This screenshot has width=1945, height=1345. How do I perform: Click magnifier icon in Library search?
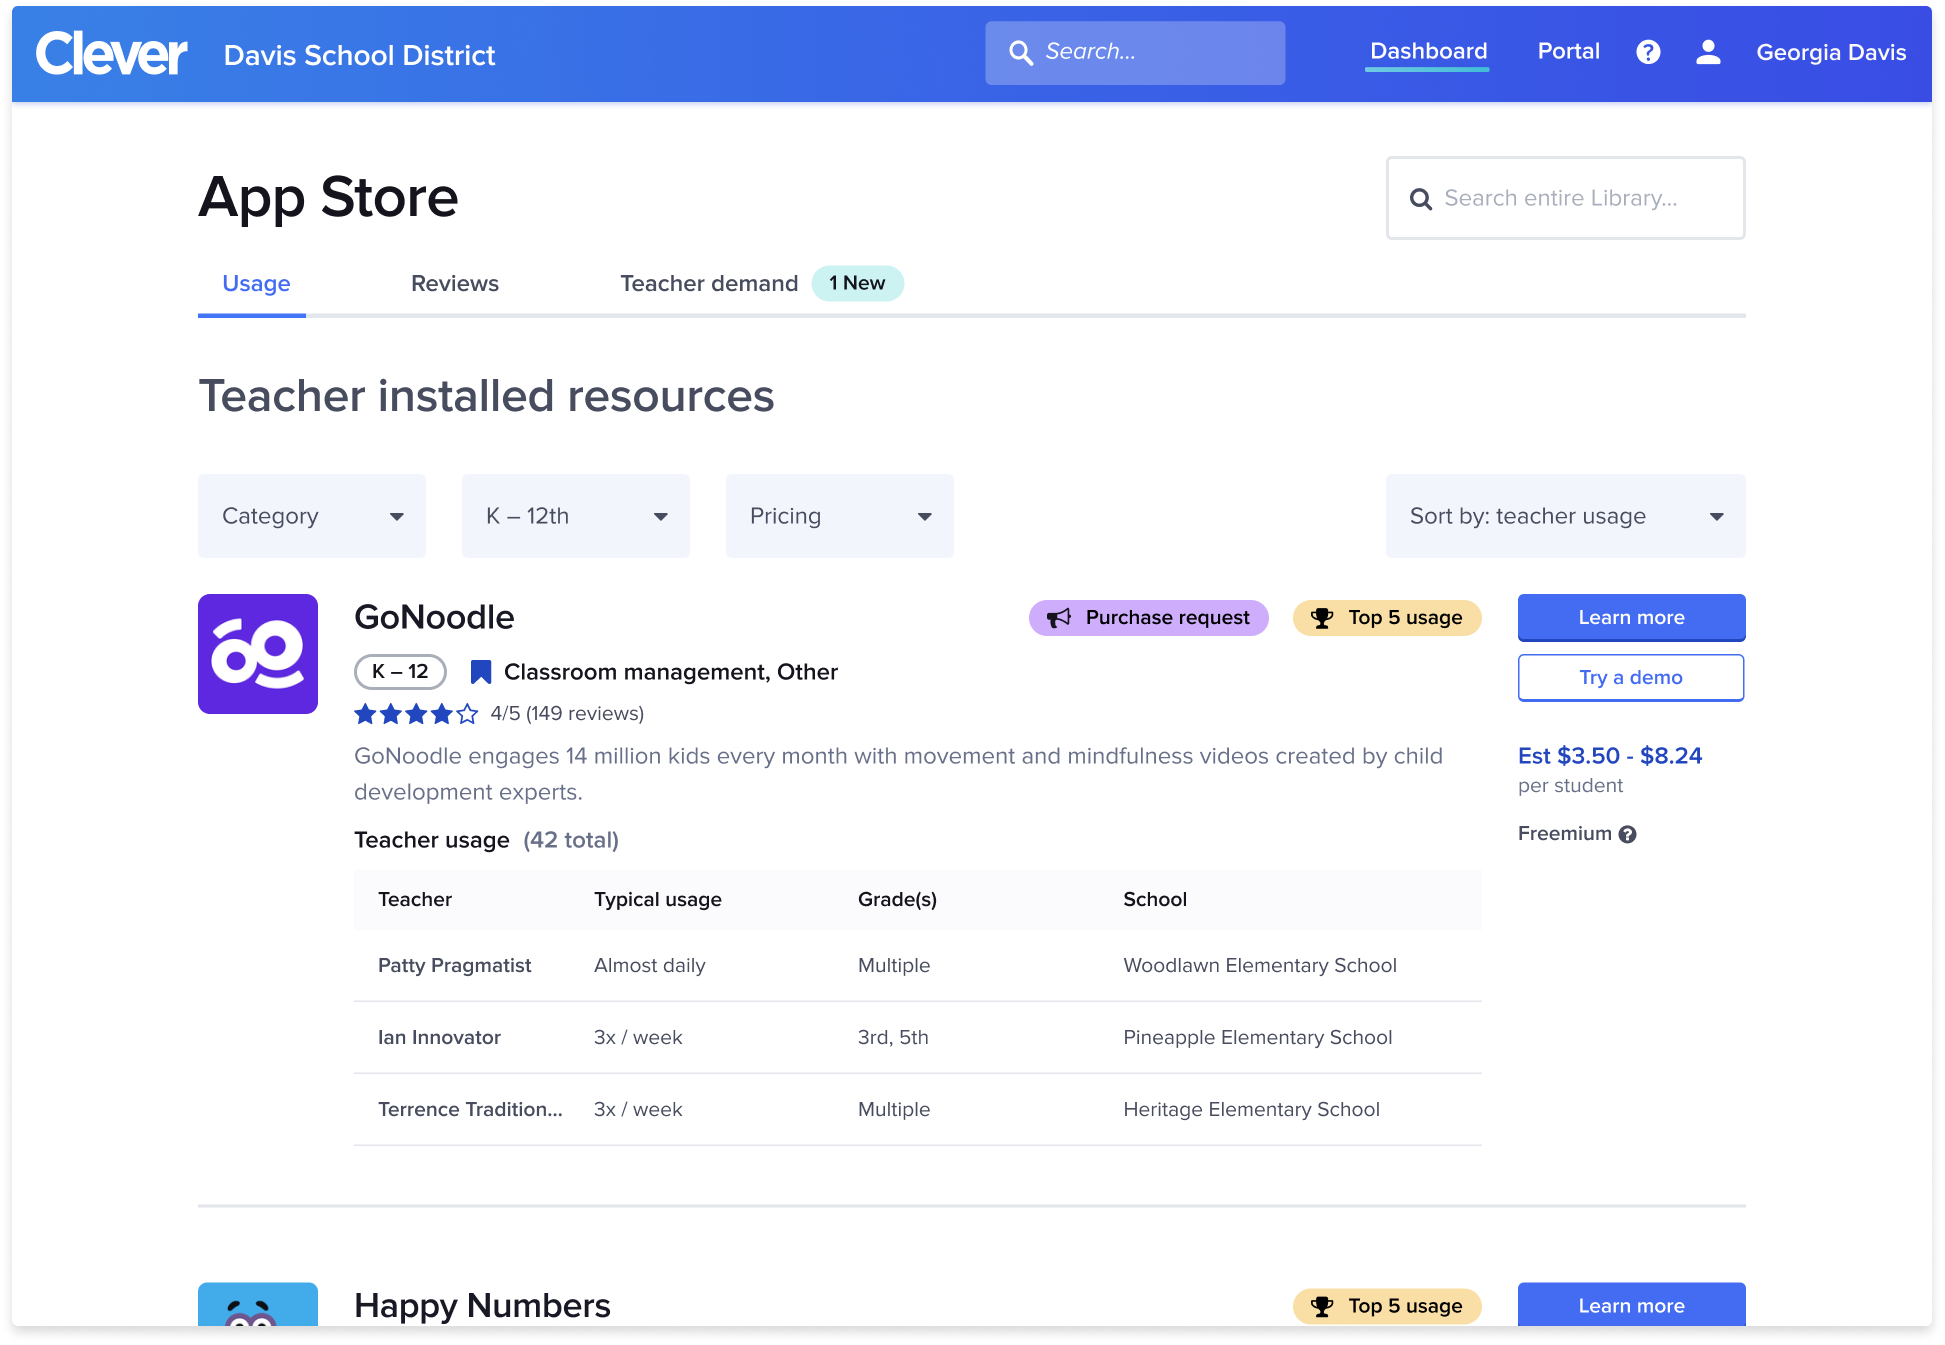click(x=1420, y=199)
